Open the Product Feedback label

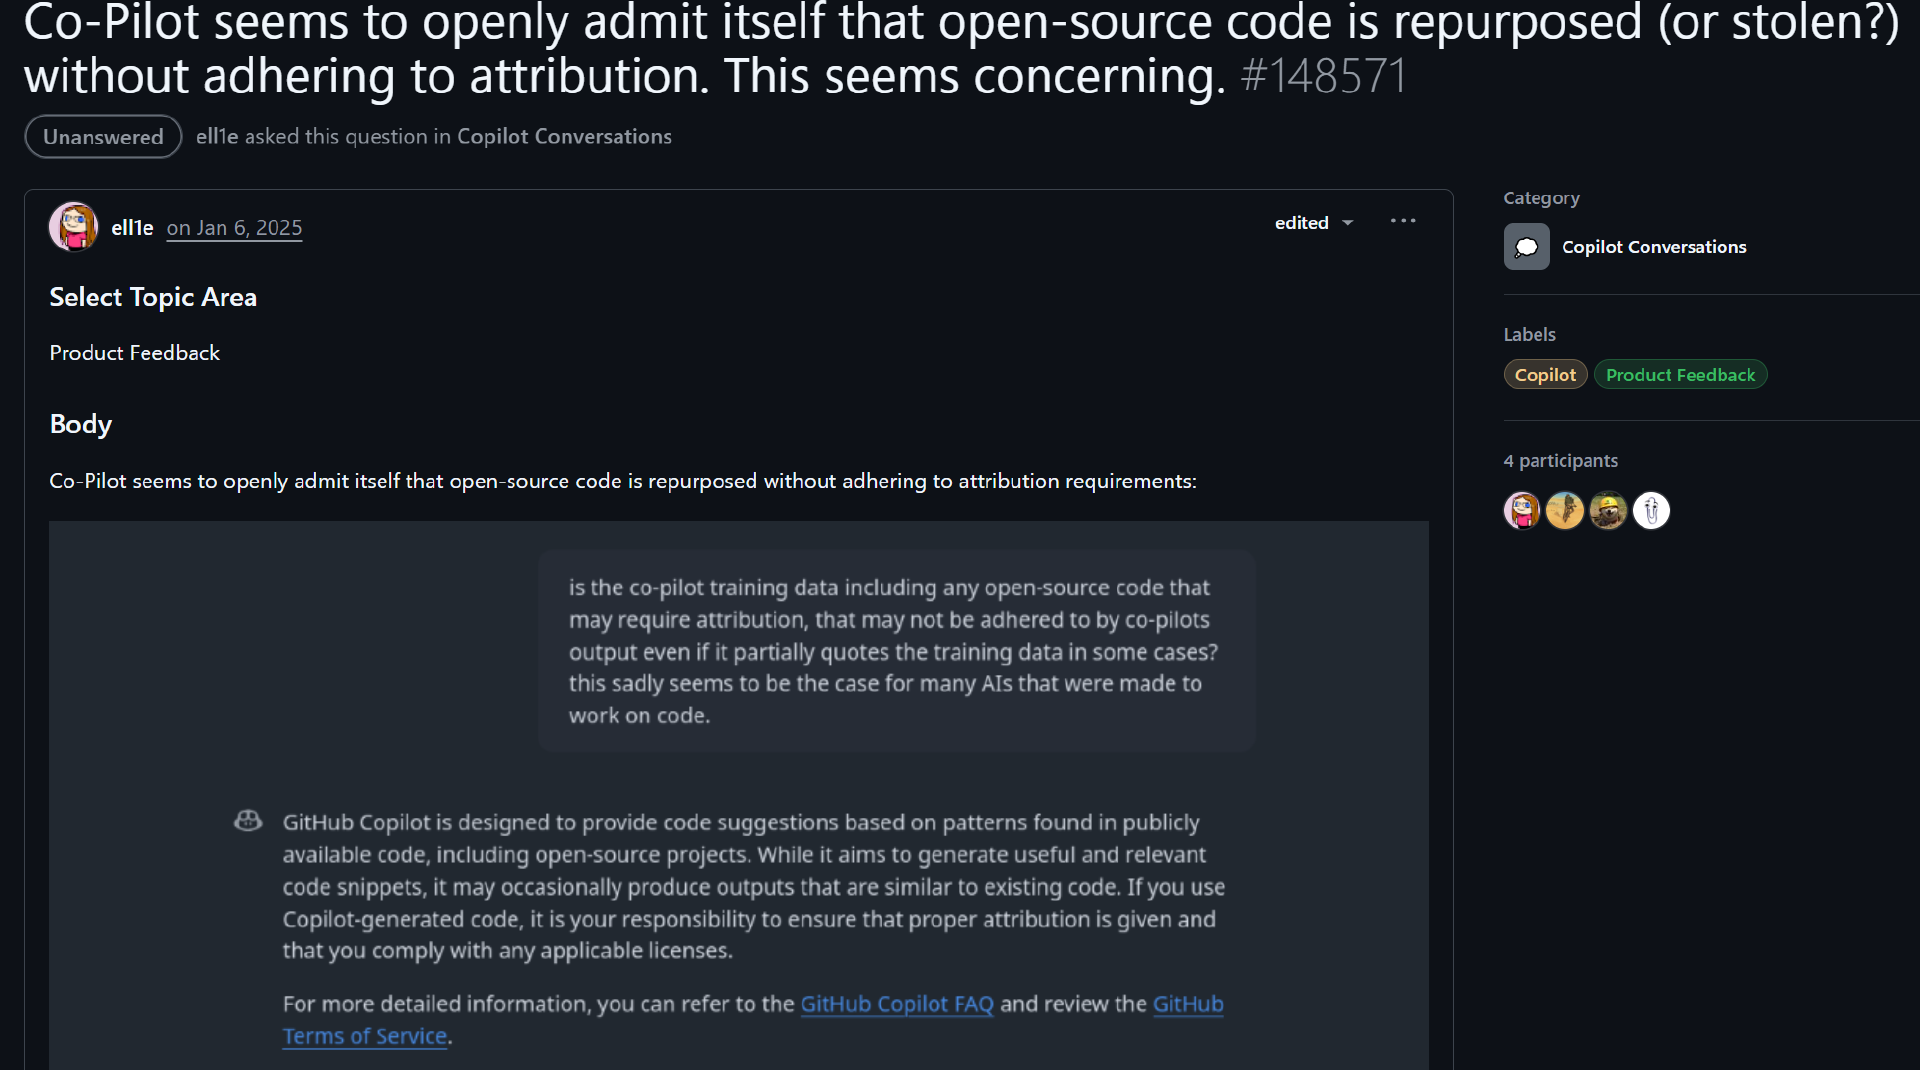point(1680,375)
